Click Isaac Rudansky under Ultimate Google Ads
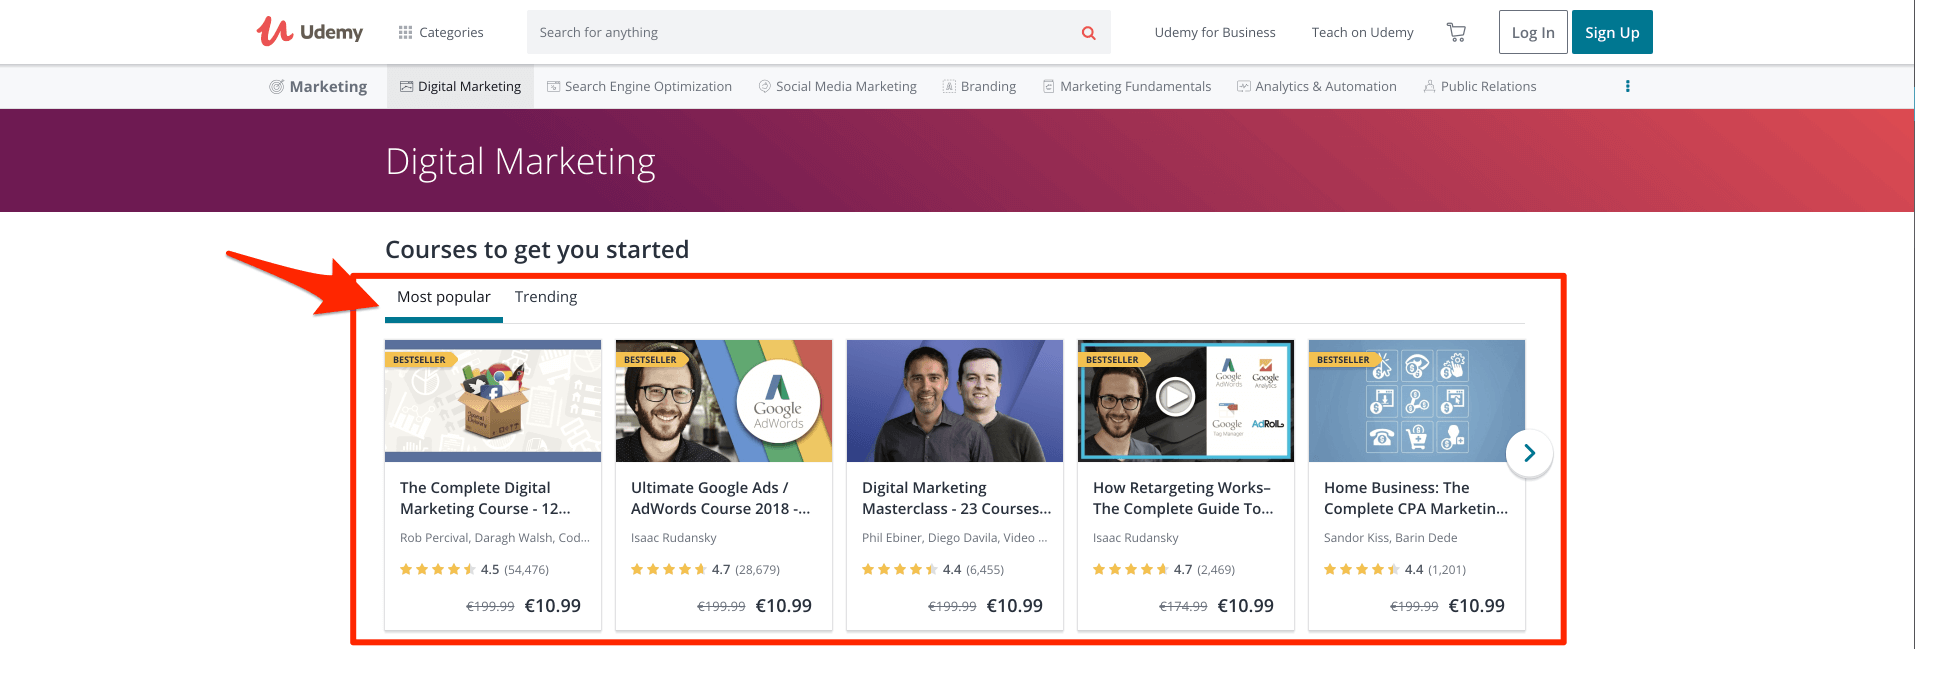 674,538
